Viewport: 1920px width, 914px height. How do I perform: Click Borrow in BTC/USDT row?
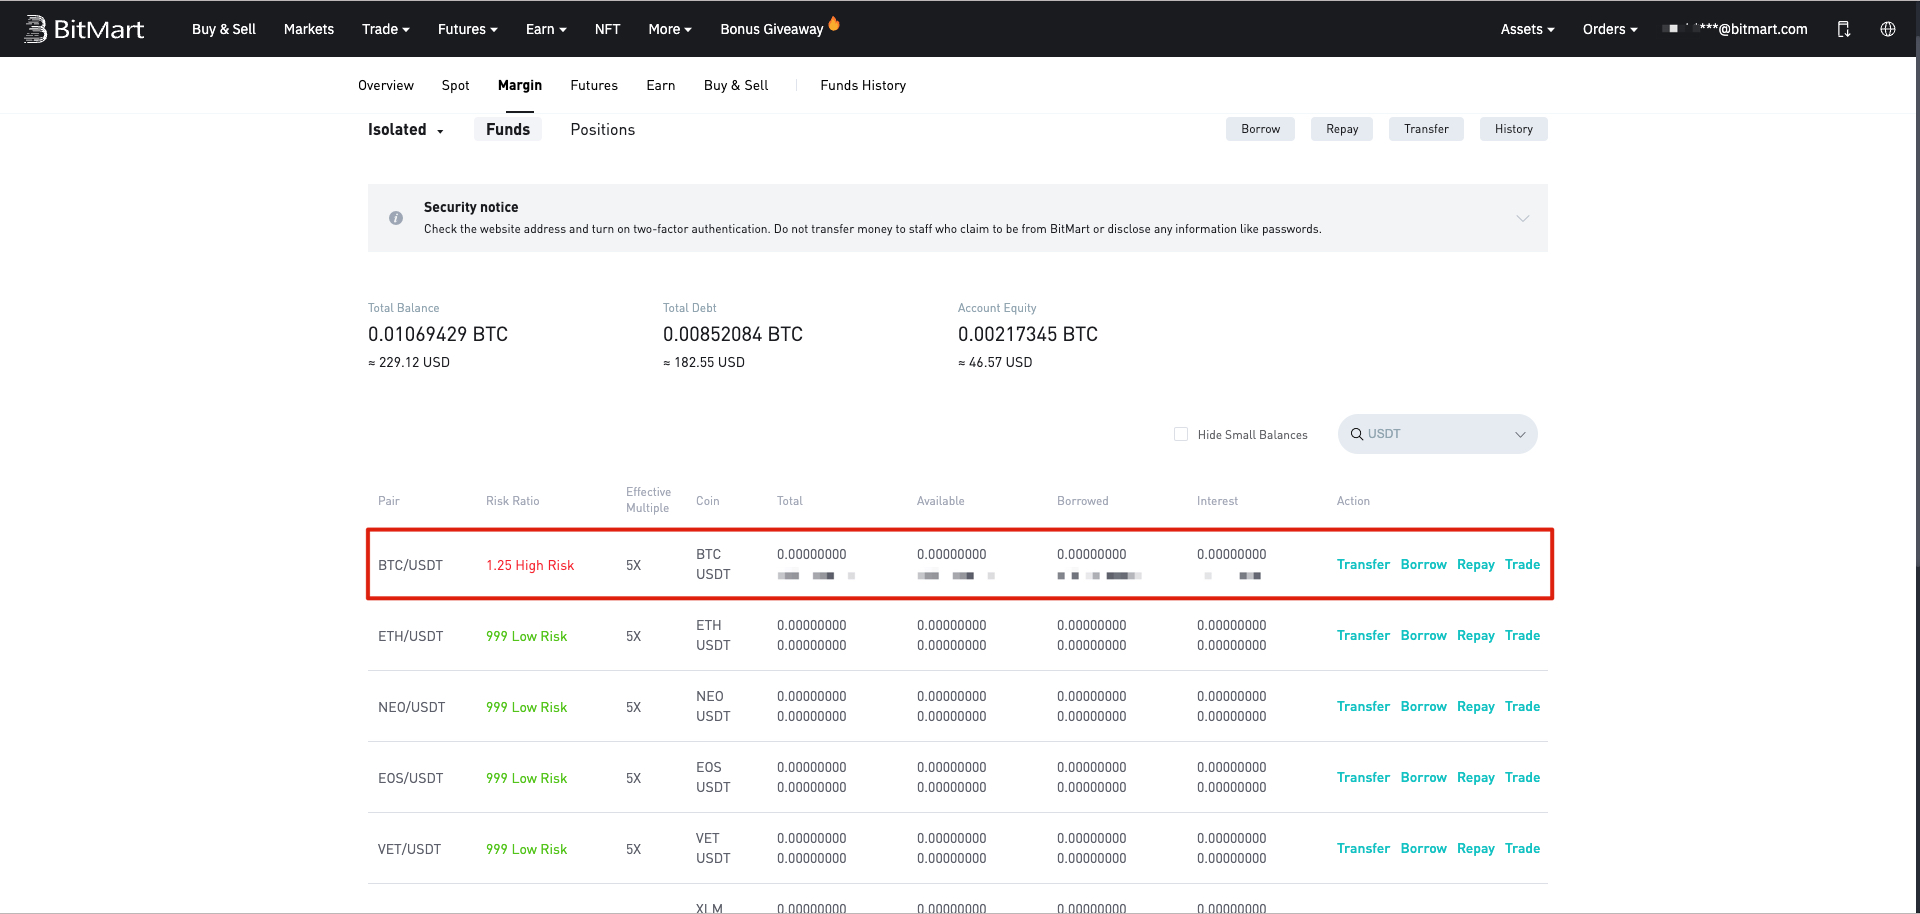[1424, 565]
